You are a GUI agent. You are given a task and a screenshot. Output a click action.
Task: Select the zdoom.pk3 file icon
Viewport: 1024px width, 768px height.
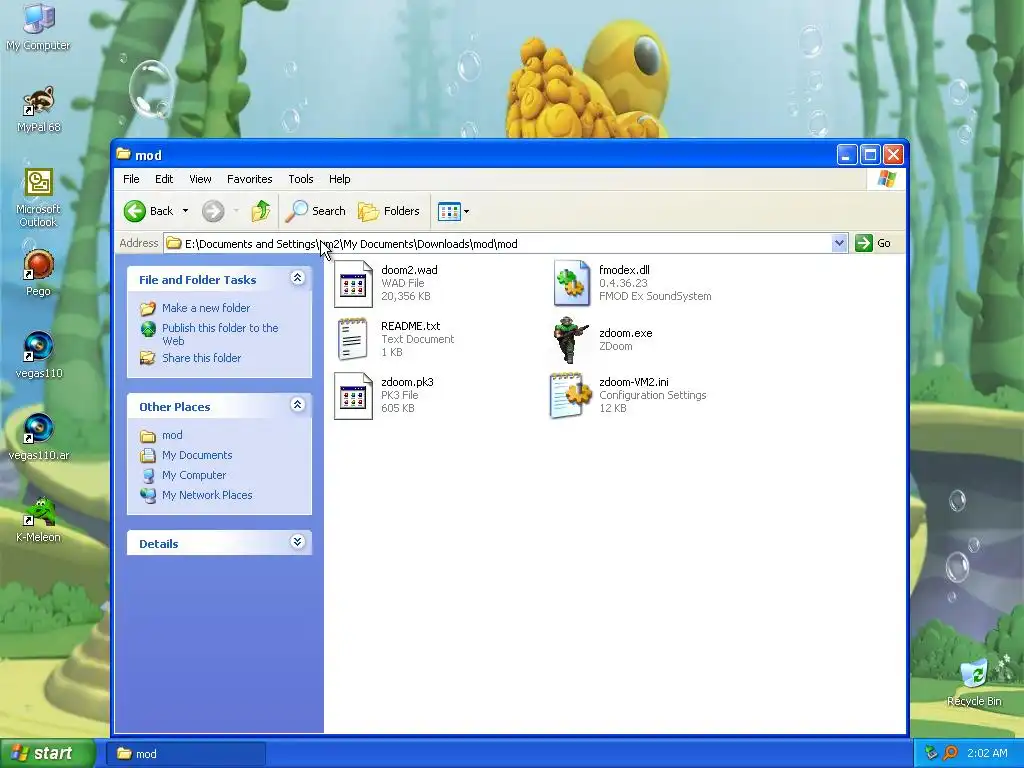tap(353, 395)
